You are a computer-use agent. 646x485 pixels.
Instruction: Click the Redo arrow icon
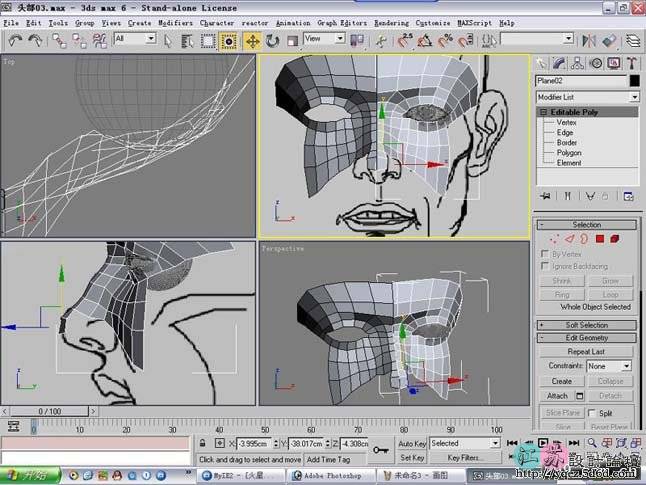point(36,40)
